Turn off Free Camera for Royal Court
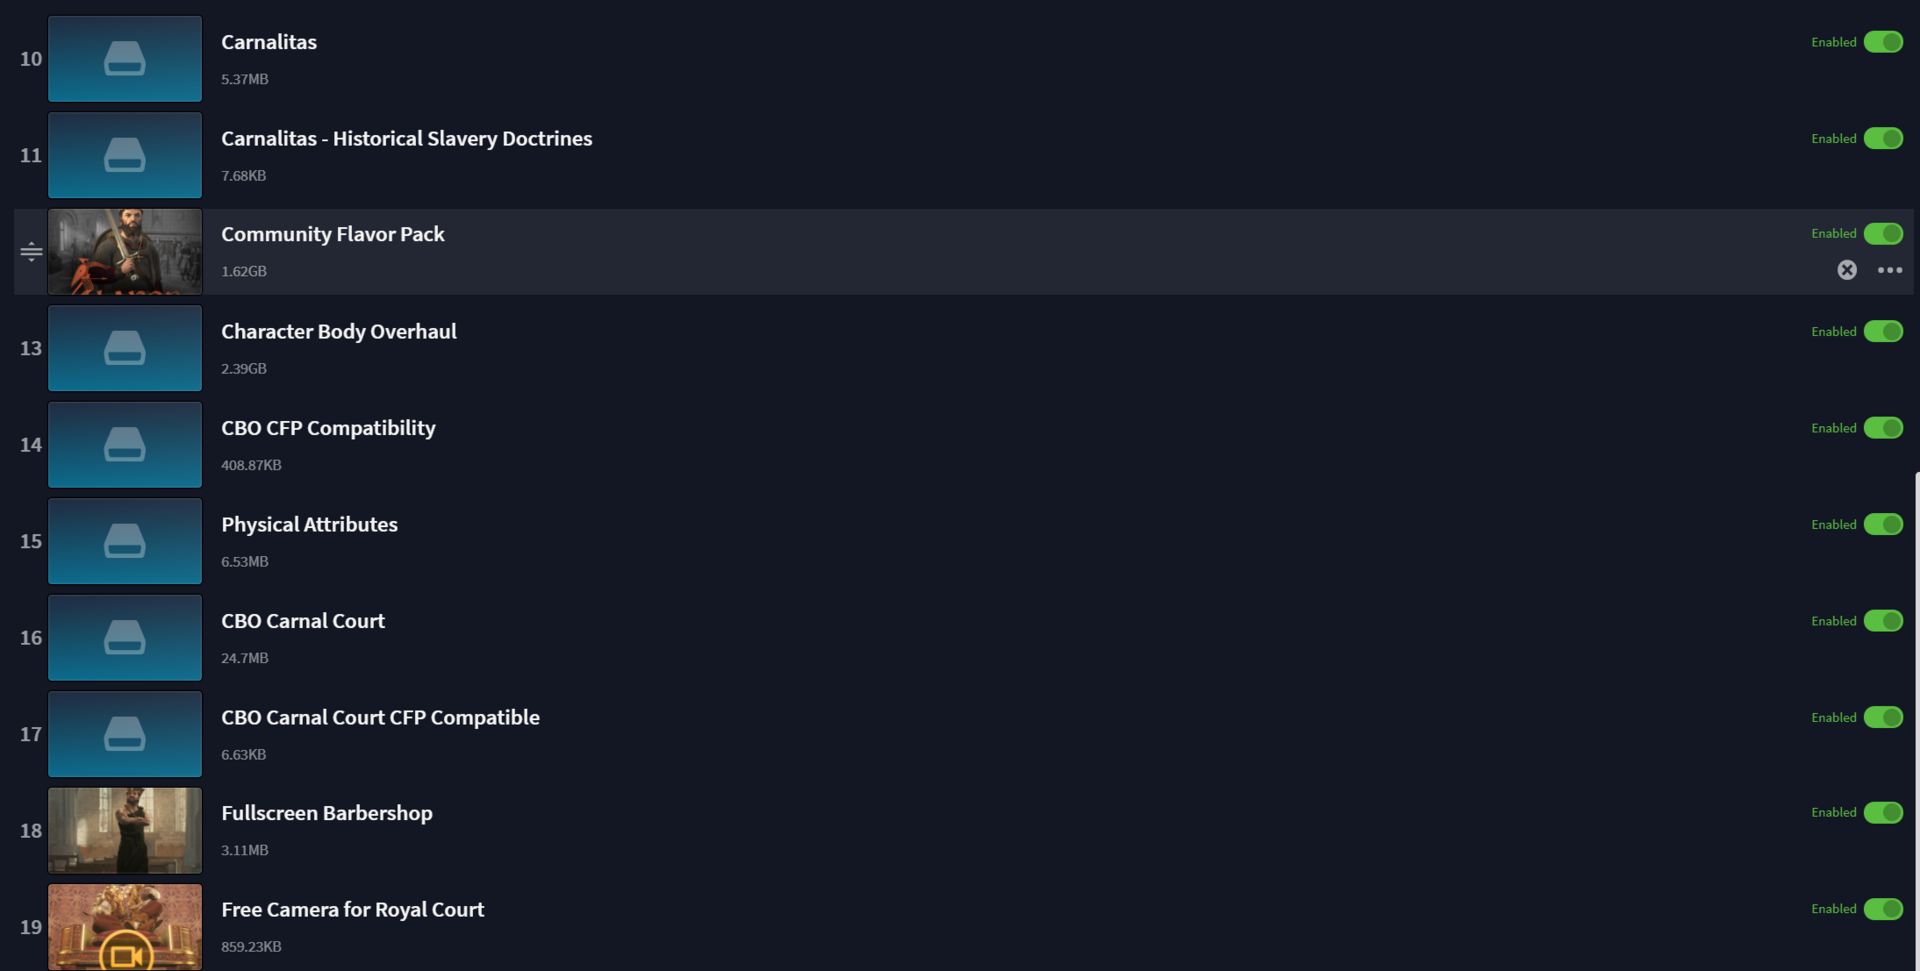 (x=1883, y=909)
